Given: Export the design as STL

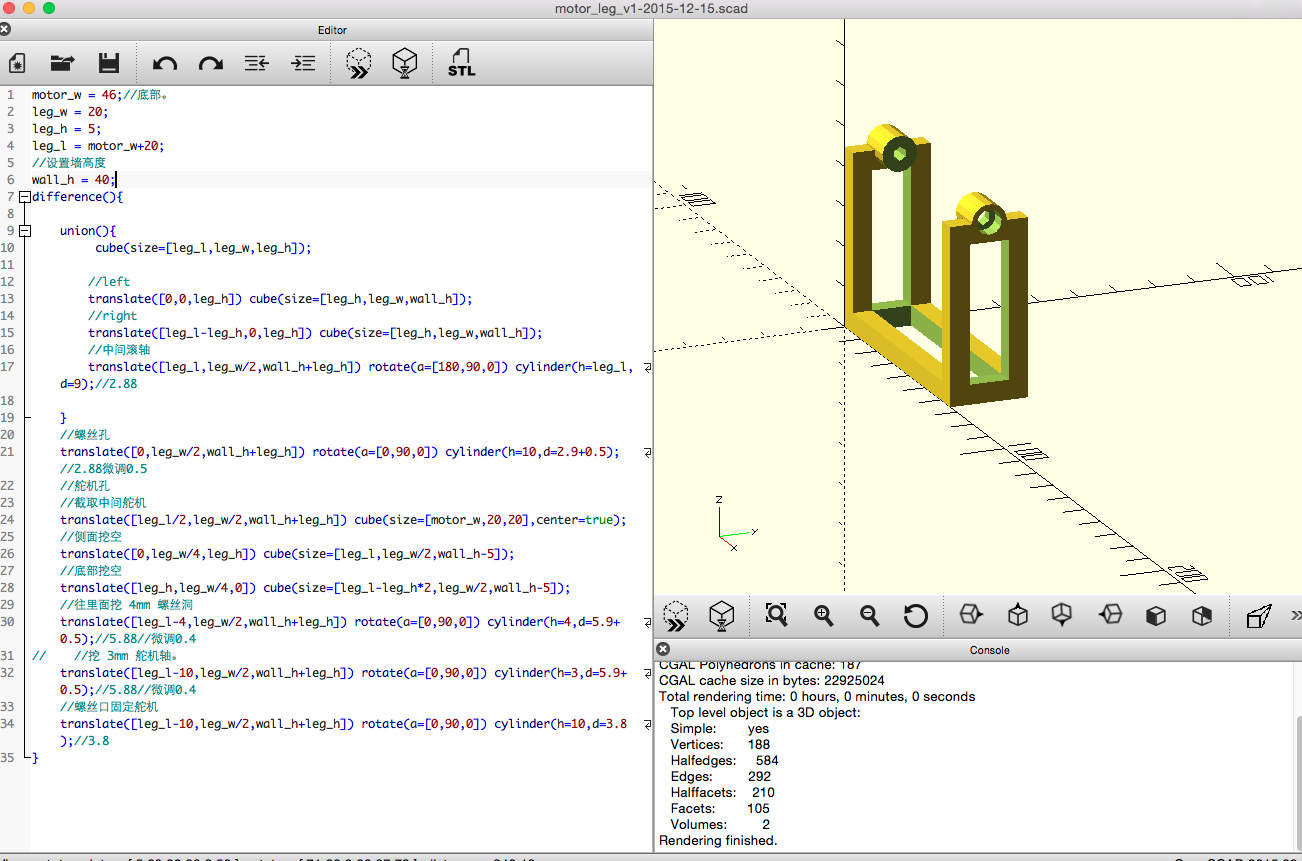Looking at the screenshot, I should 461,63.
